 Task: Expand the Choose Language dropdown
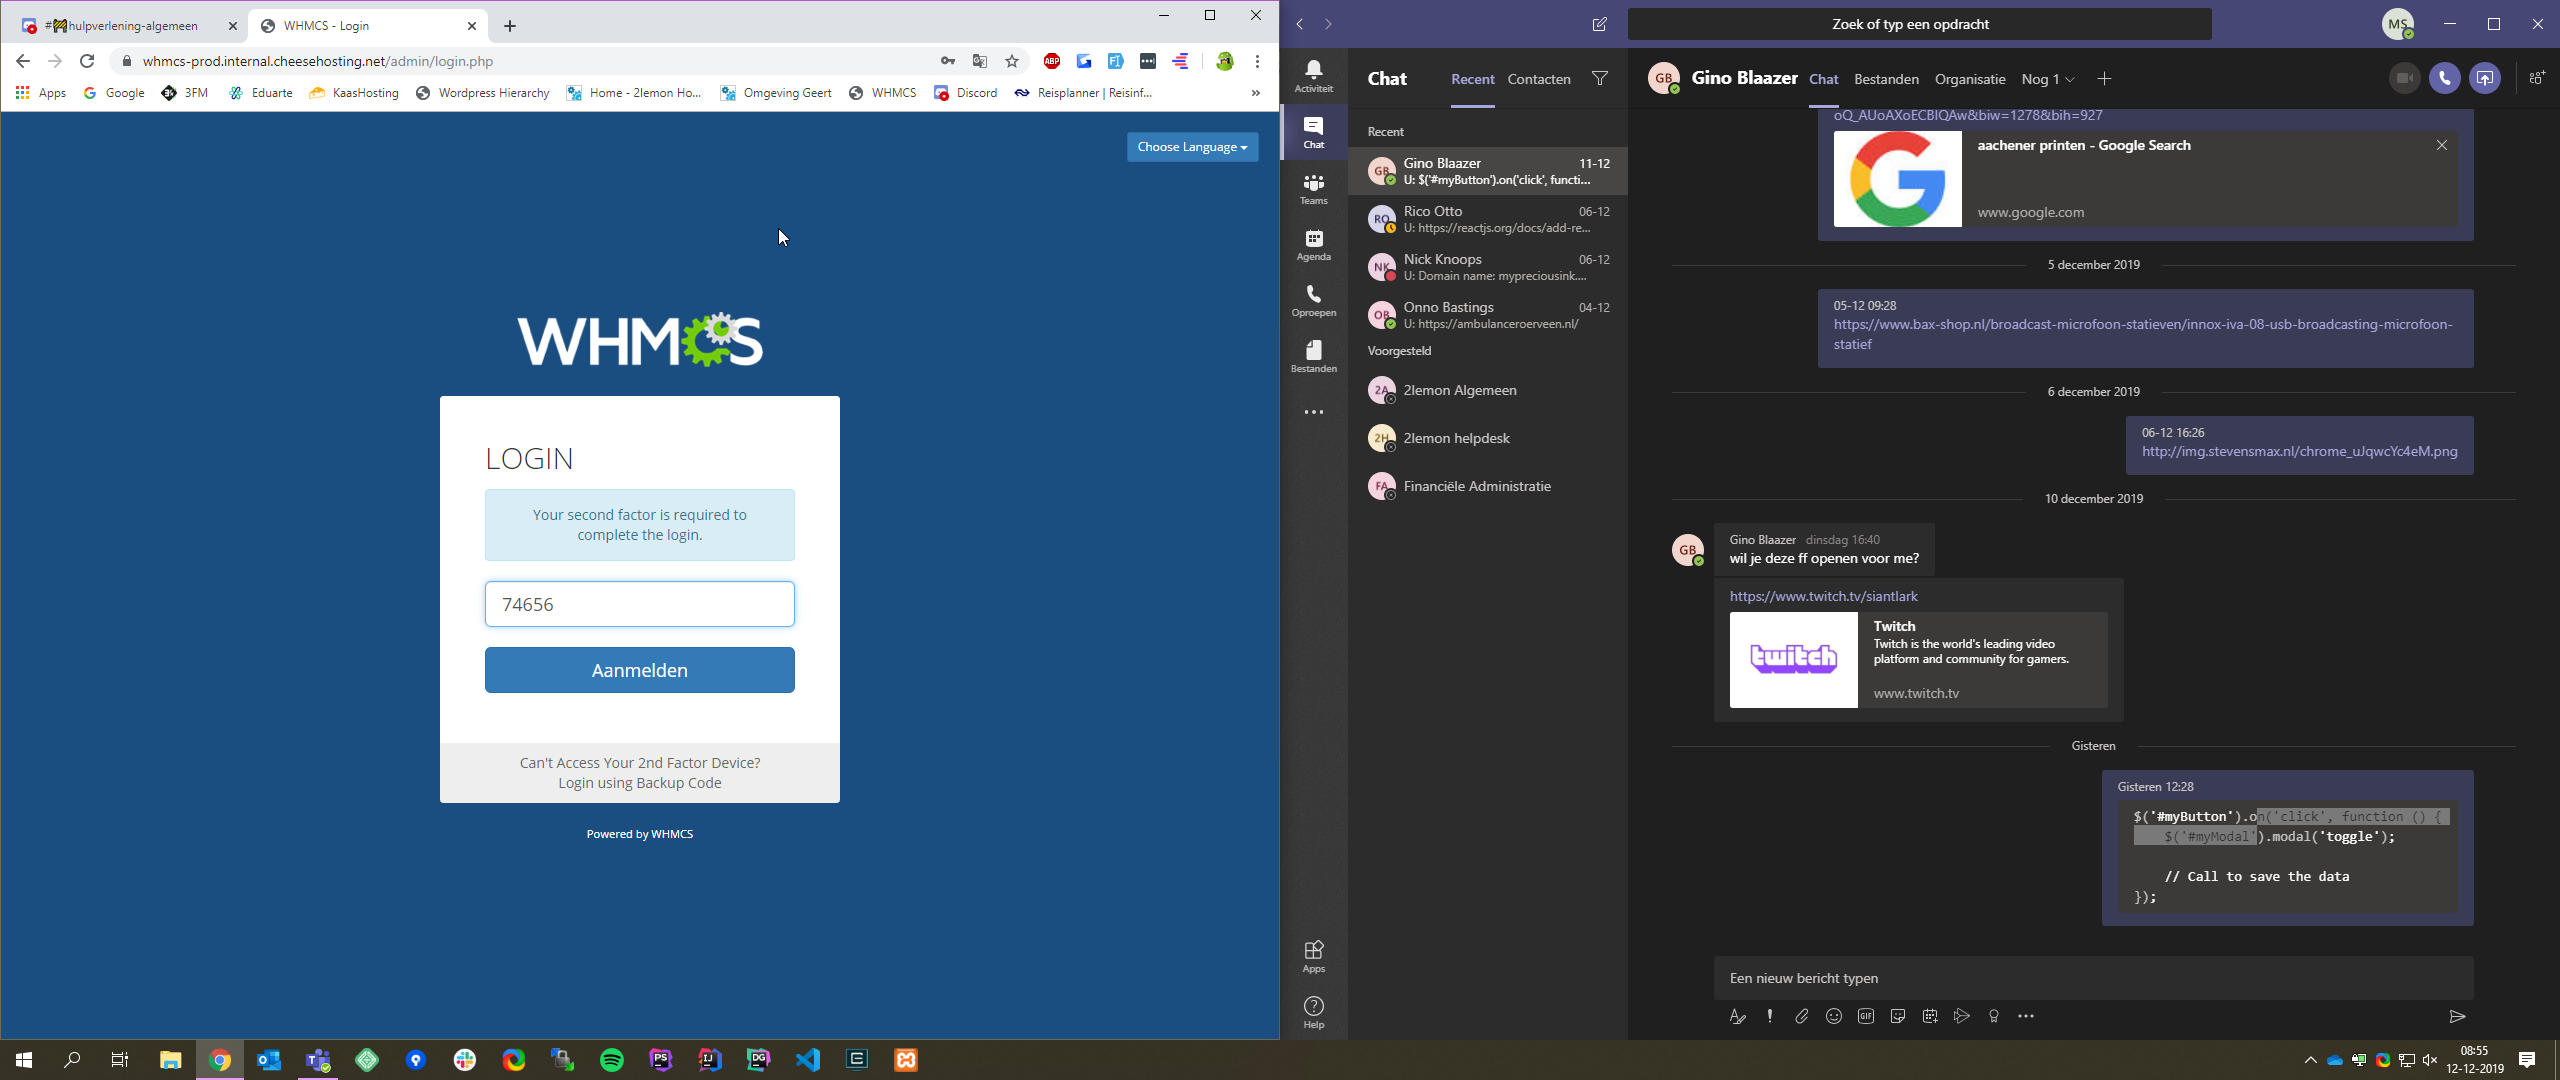click(x=1192, y=147)
